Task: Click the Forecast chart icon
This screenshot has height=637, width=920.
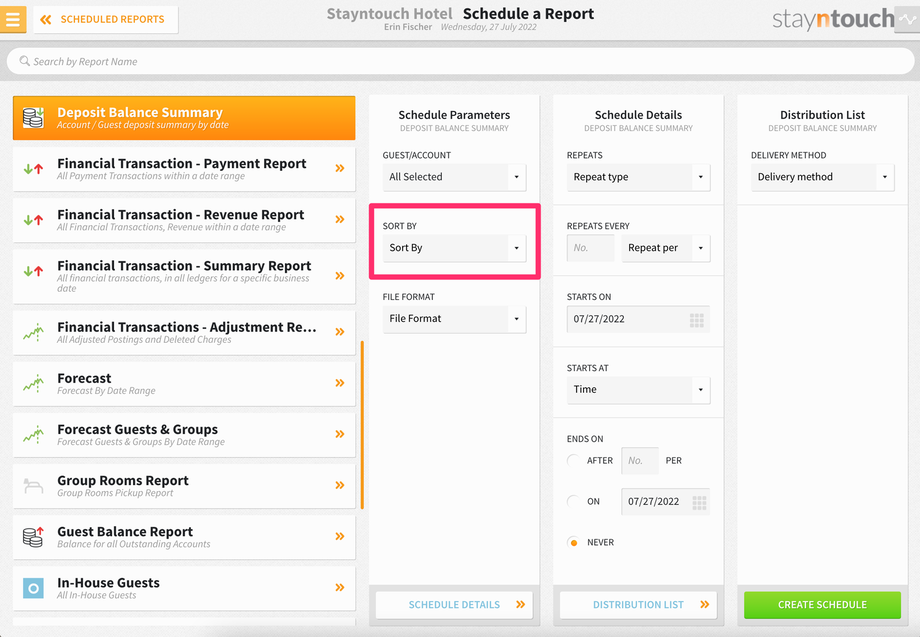Action: (x=33, y=384)
